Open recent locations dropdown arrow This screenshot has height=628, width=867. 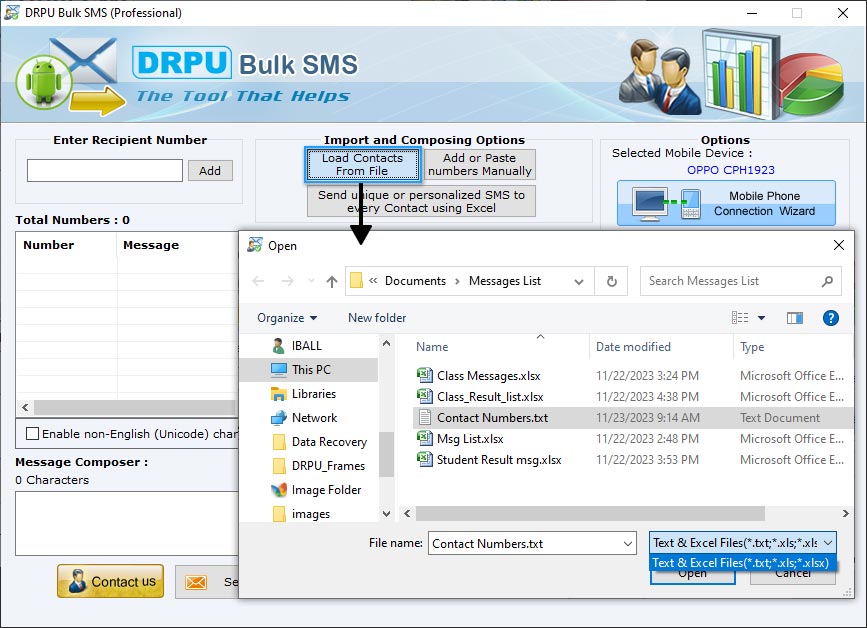pyautogui.click(x=311, y=281)
